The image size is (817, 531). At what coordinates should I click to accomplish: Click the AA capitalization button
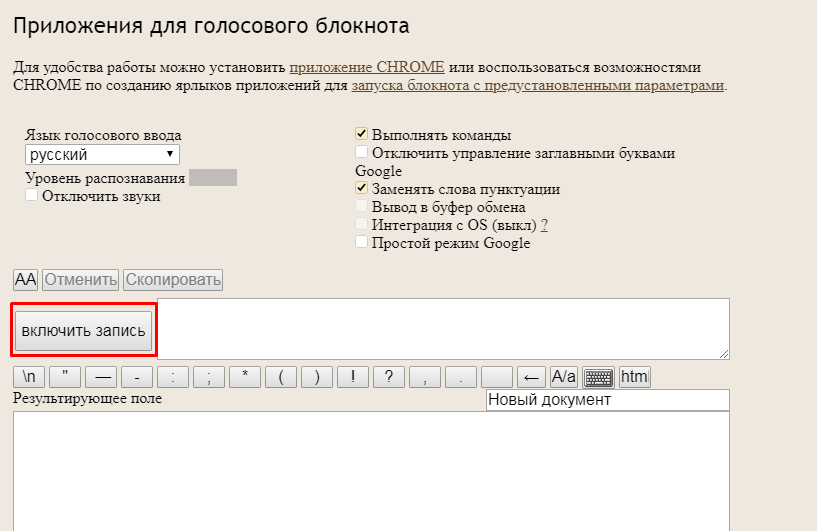pos(25,280)
